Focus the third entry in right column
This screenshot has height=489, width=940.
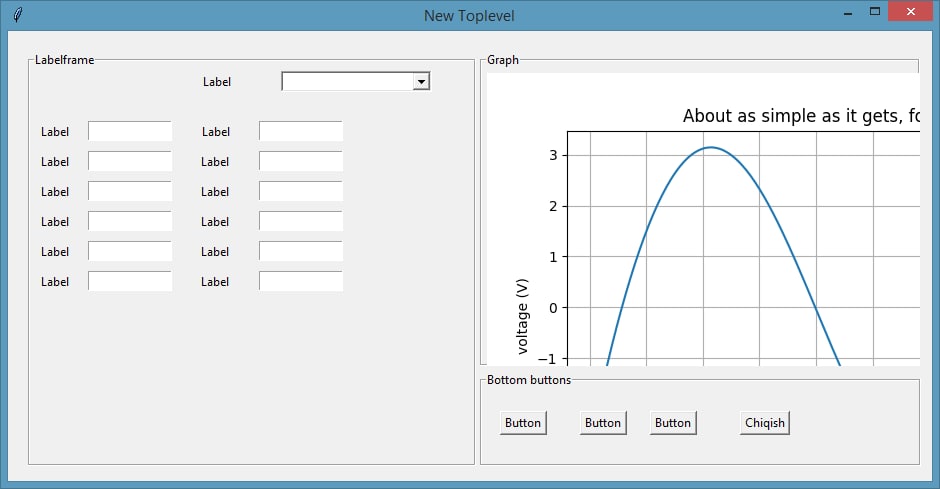point(301,191)
